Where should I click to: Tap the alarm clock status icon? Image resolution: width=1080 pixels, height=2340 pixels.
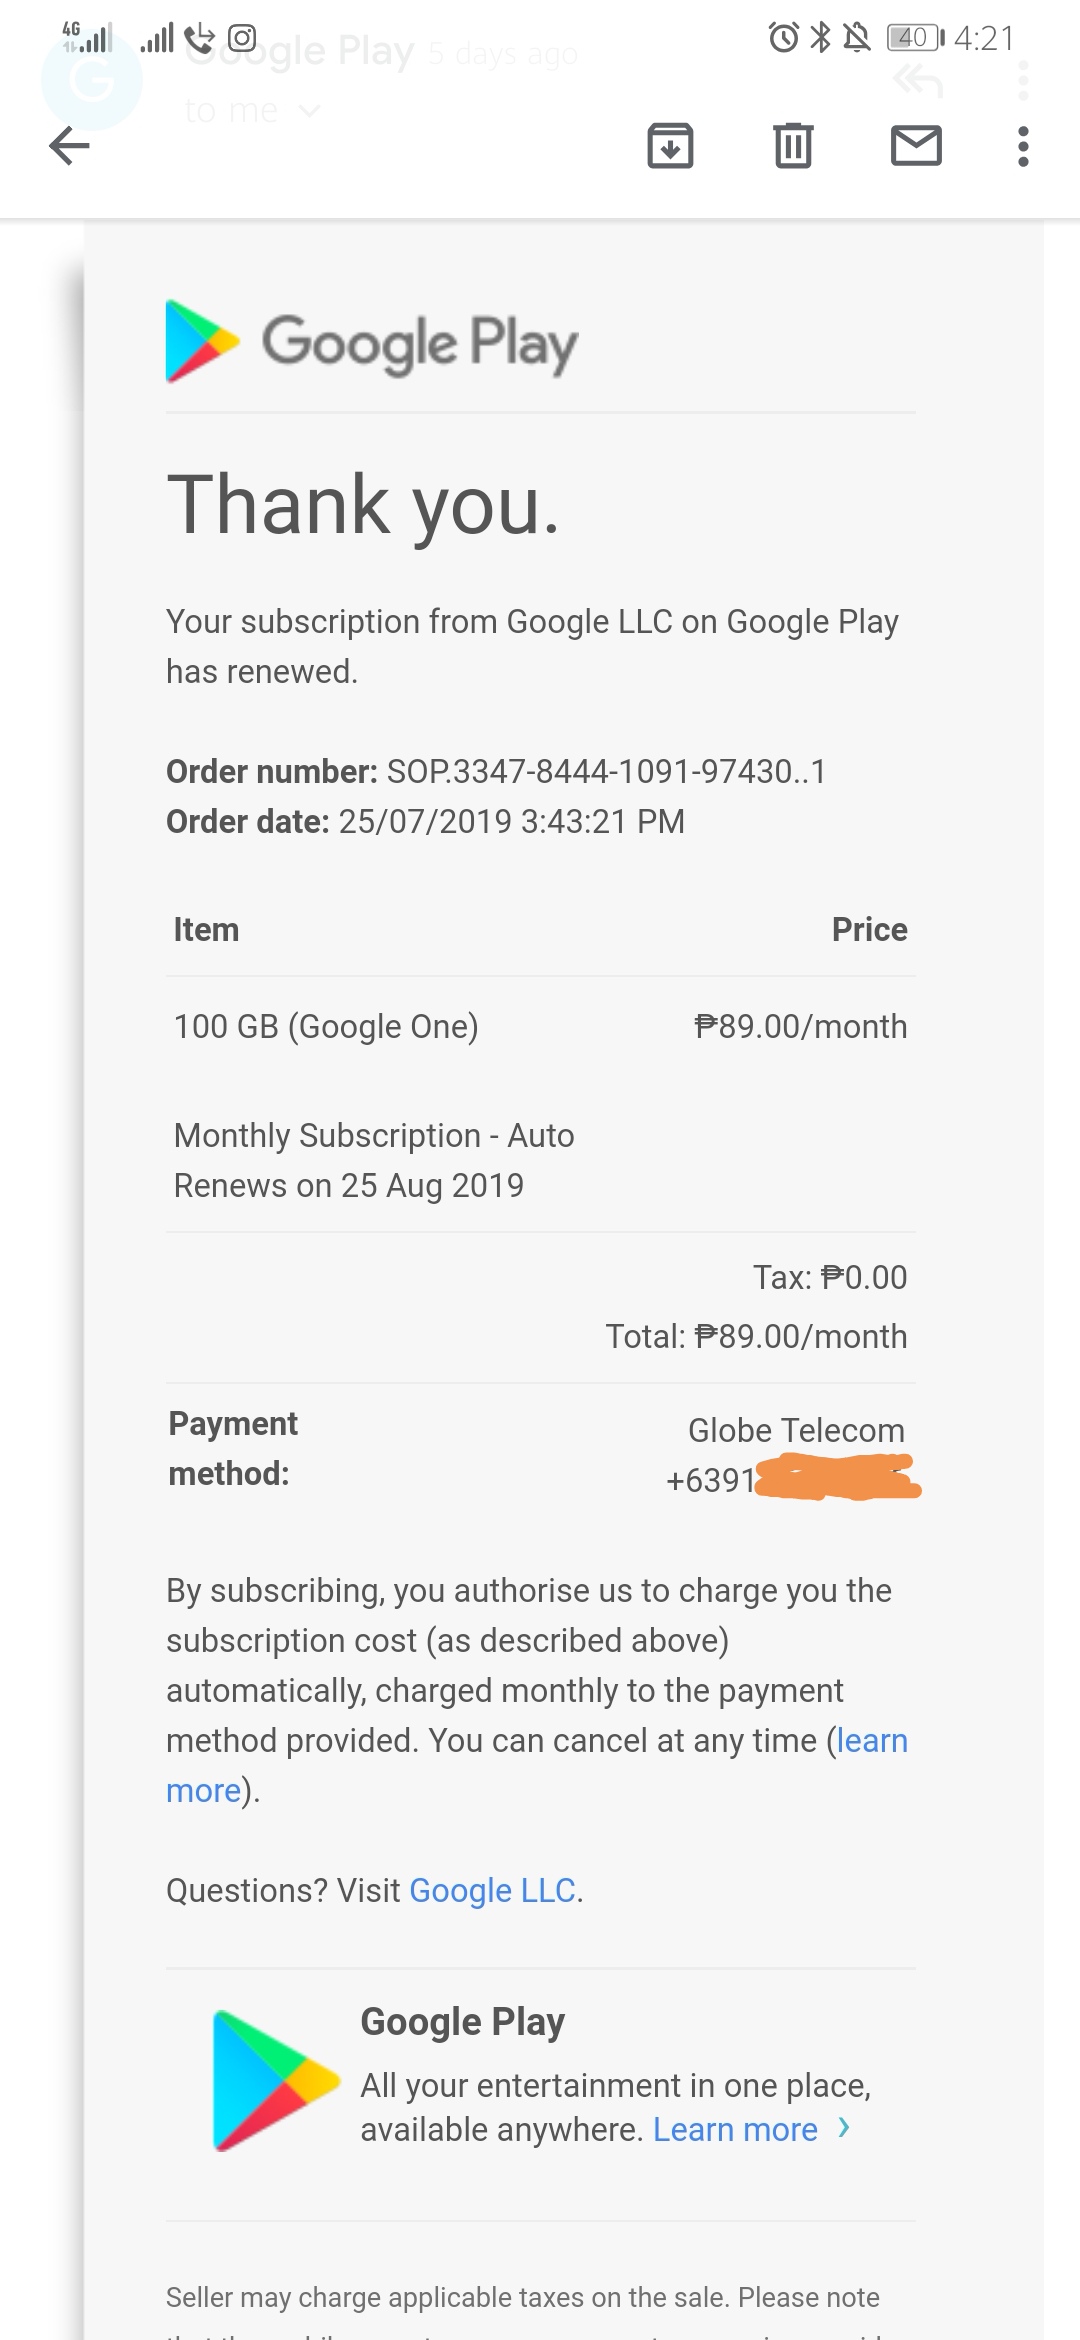coord(783,38)
